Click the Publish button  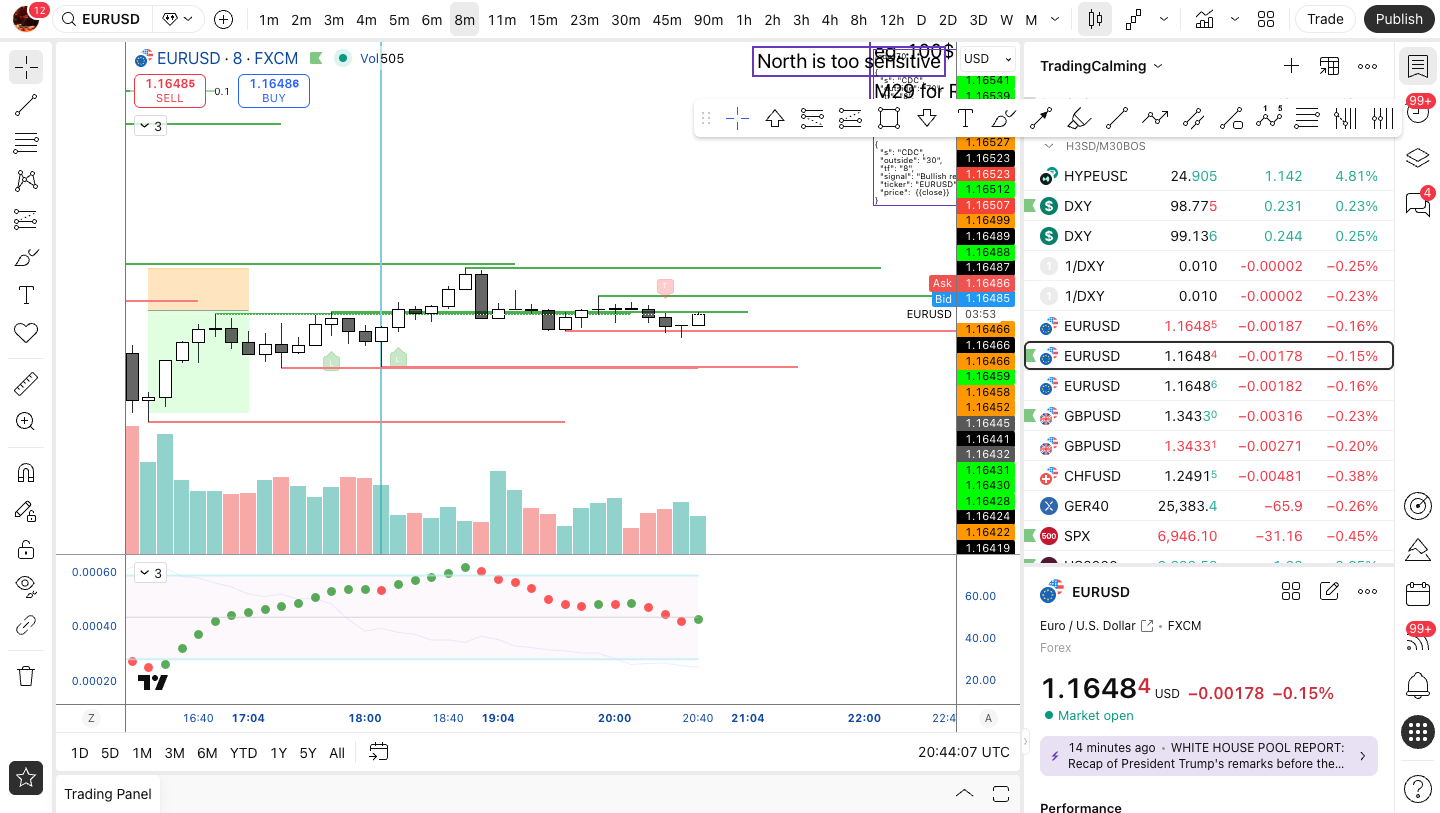click(1399, 19)
